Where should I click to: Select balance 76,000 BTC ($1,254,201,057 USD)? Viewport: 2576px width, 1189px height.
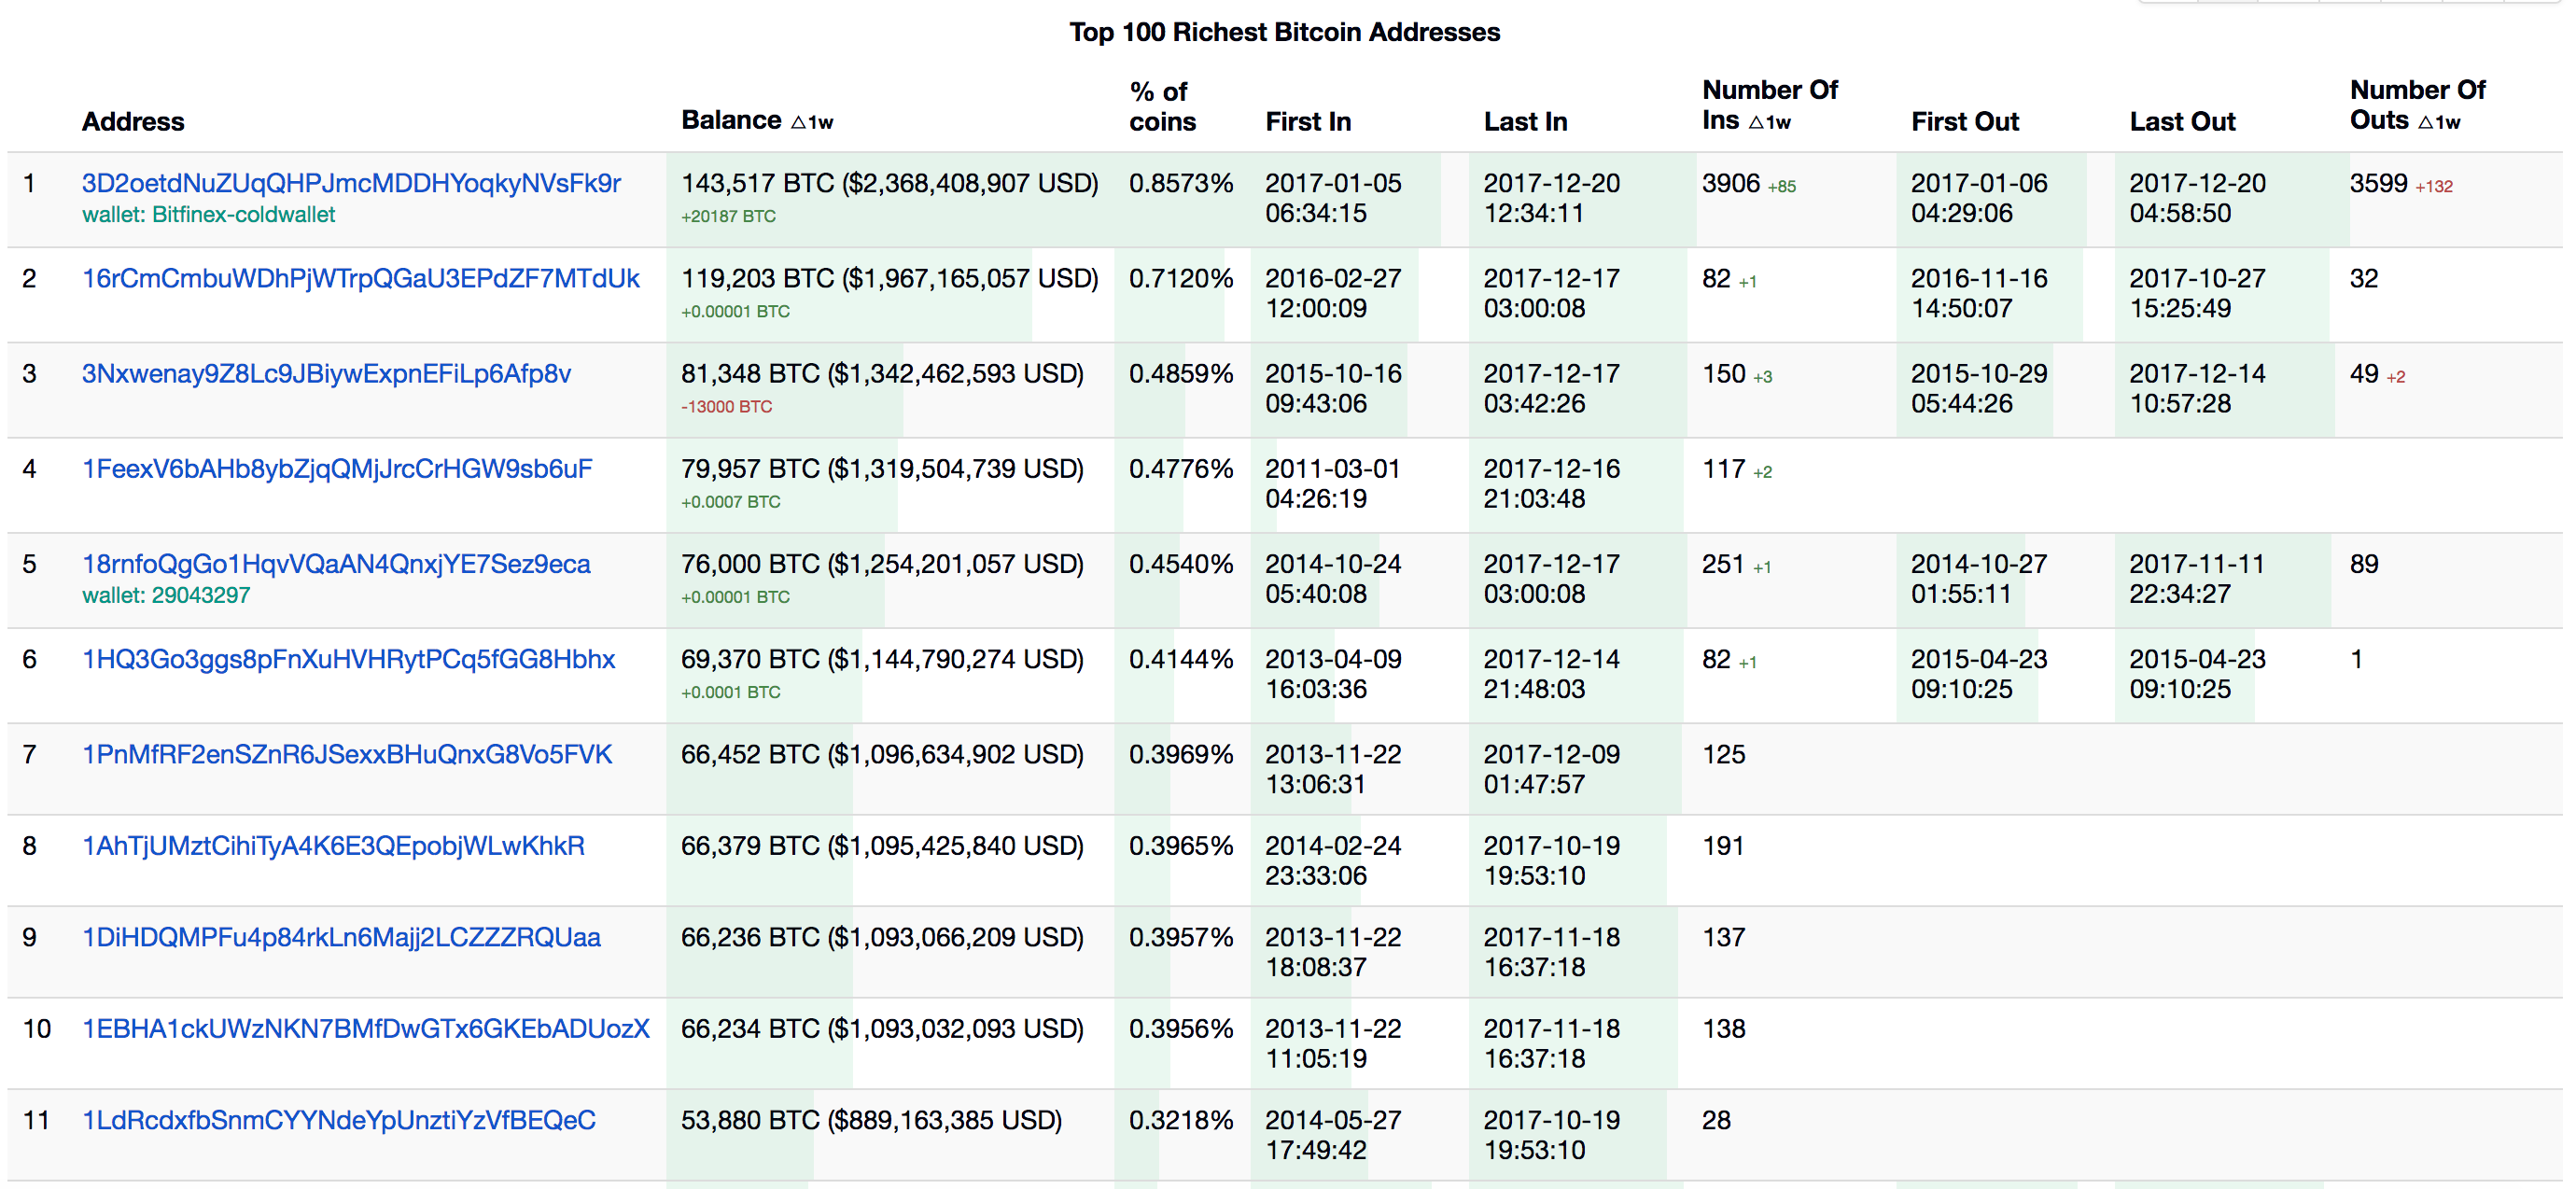(882, 563)
